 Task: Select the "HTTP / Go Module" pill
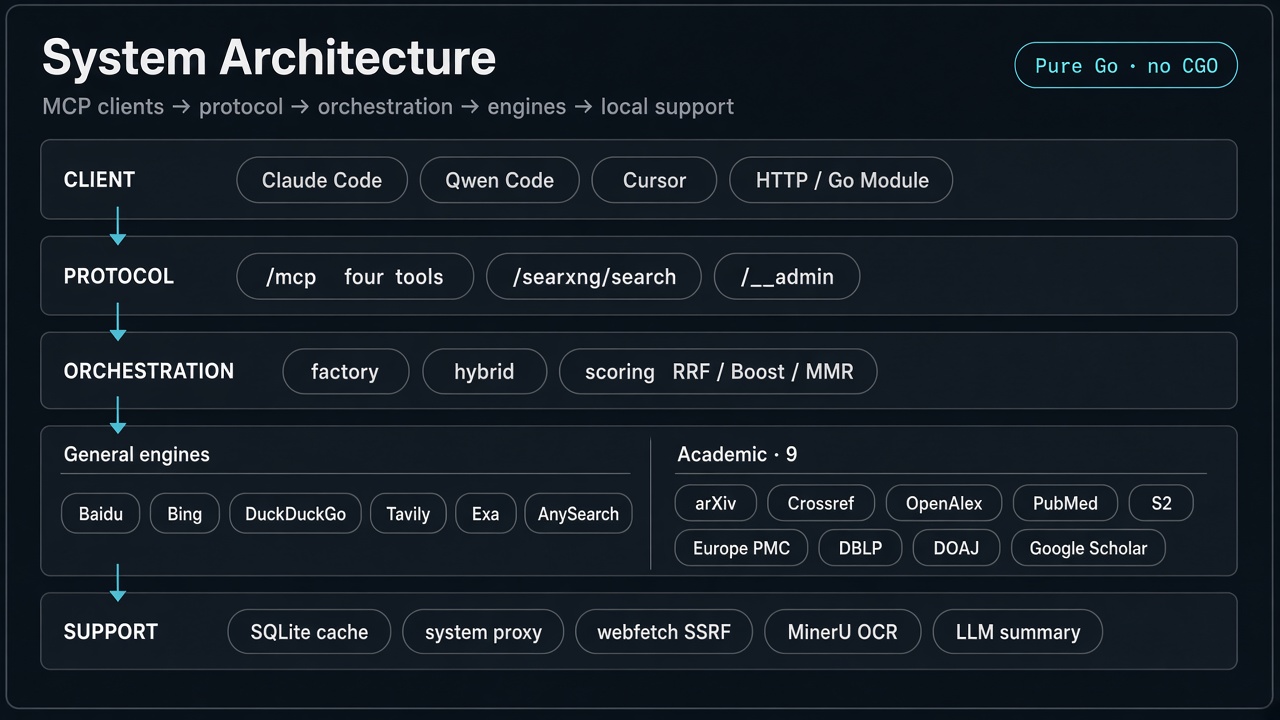coord(841,180)
